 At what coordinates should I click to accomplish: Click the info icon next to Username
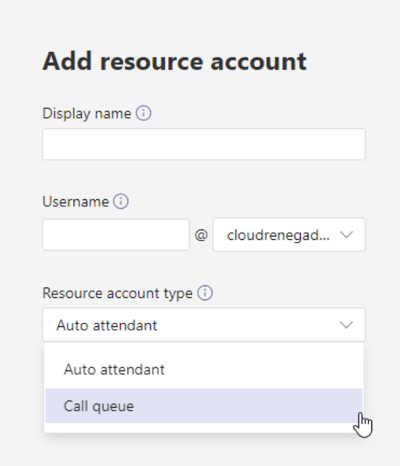(121, 202)
